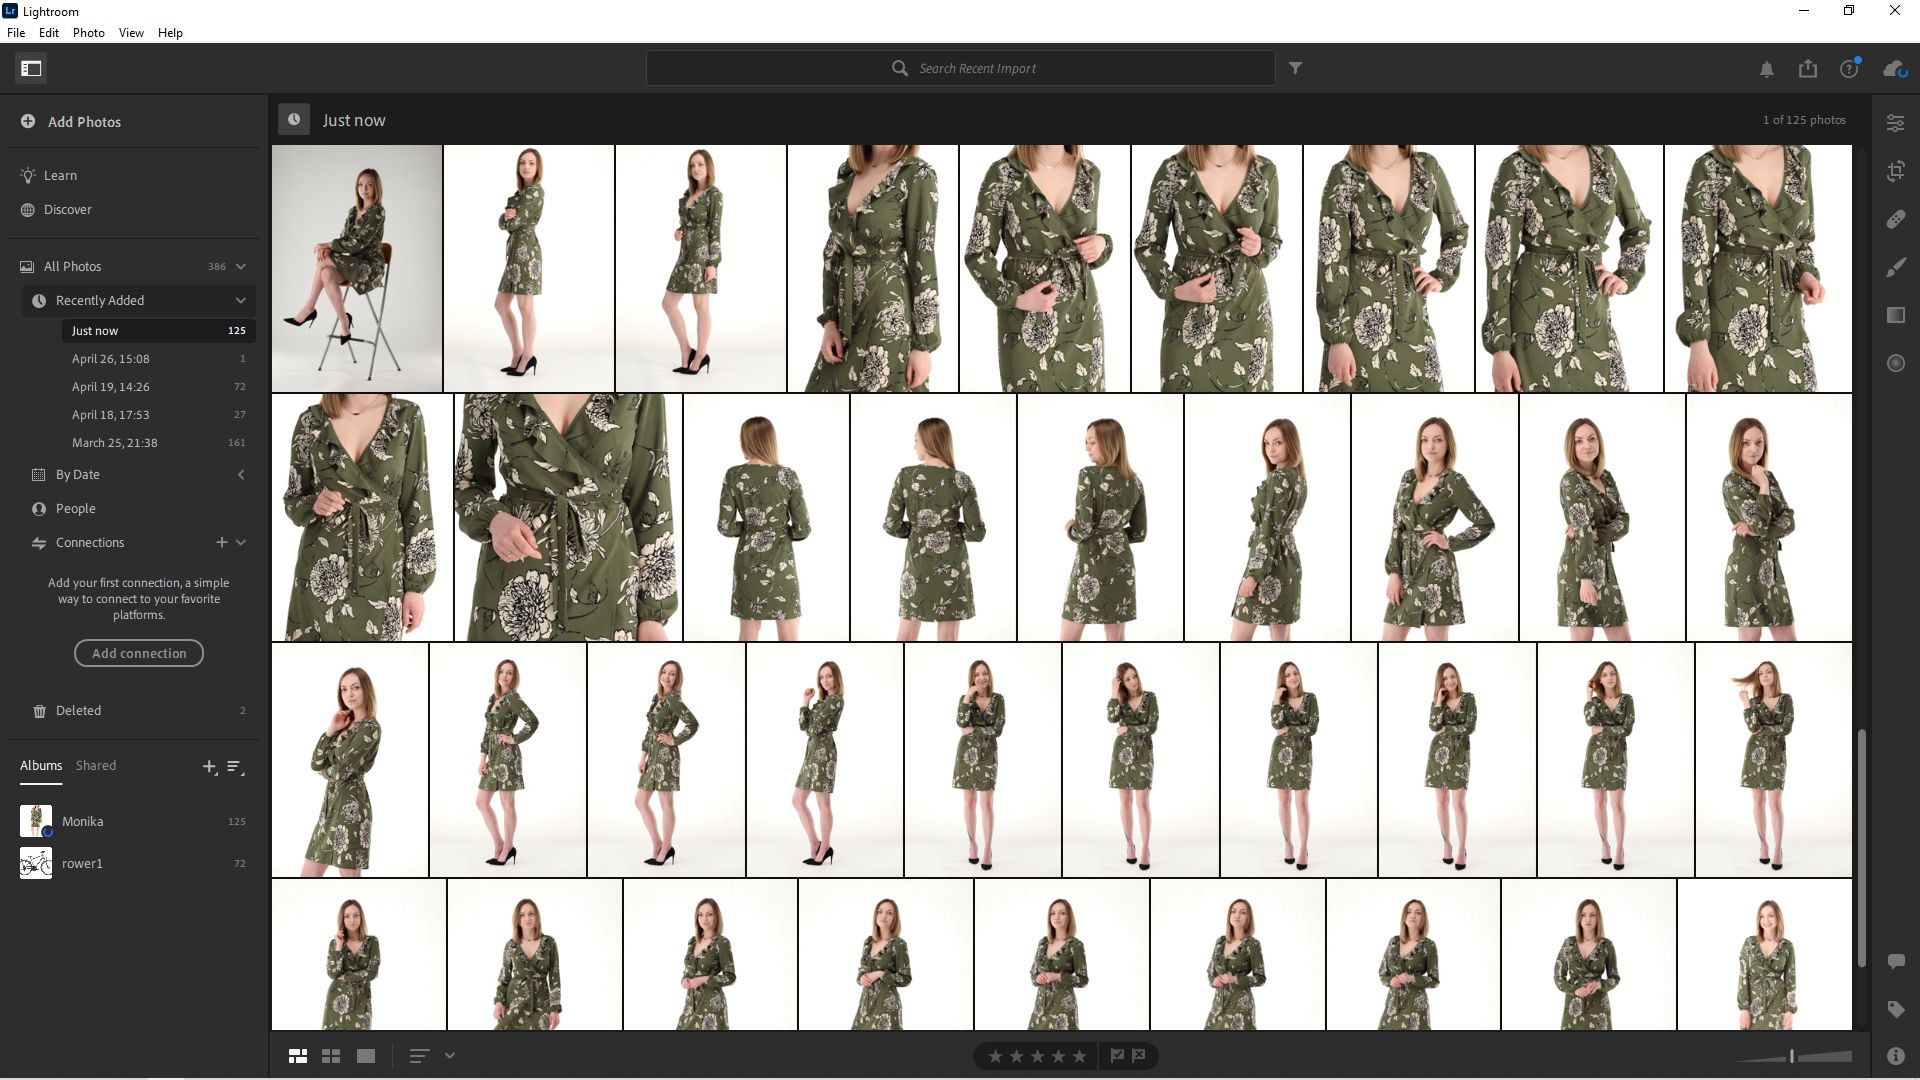Switch to detail single-photo view
The width and height of the screenshot is (1920, 1080).
pyautogui.click(x=365, y=1055)
